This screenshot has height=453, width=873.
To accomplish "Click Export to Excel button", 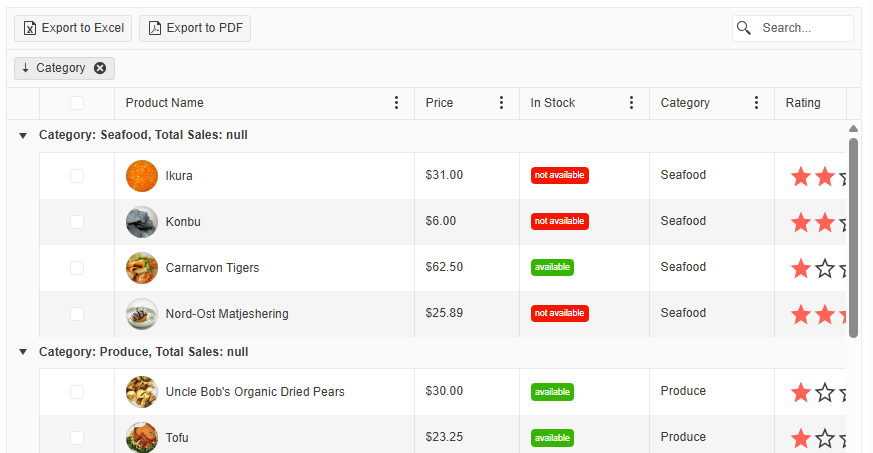I will pos(73,28).
